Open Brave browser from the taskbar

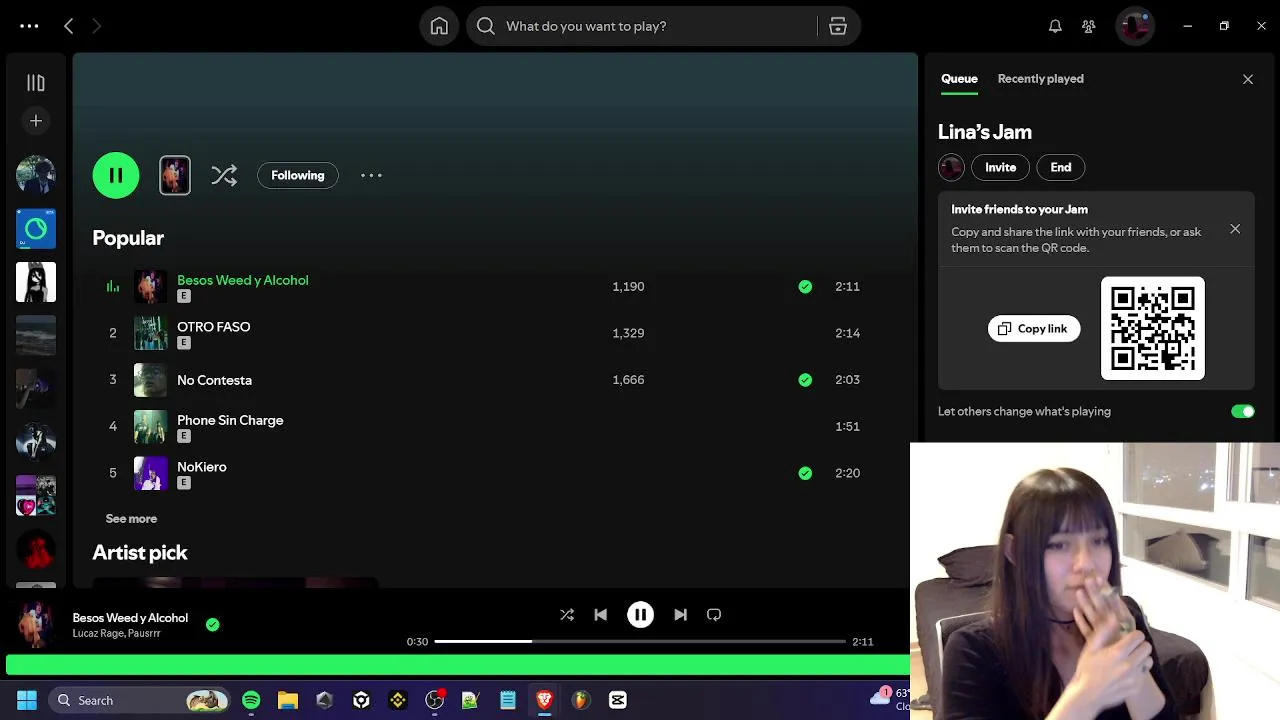click(x=544, y=700)
